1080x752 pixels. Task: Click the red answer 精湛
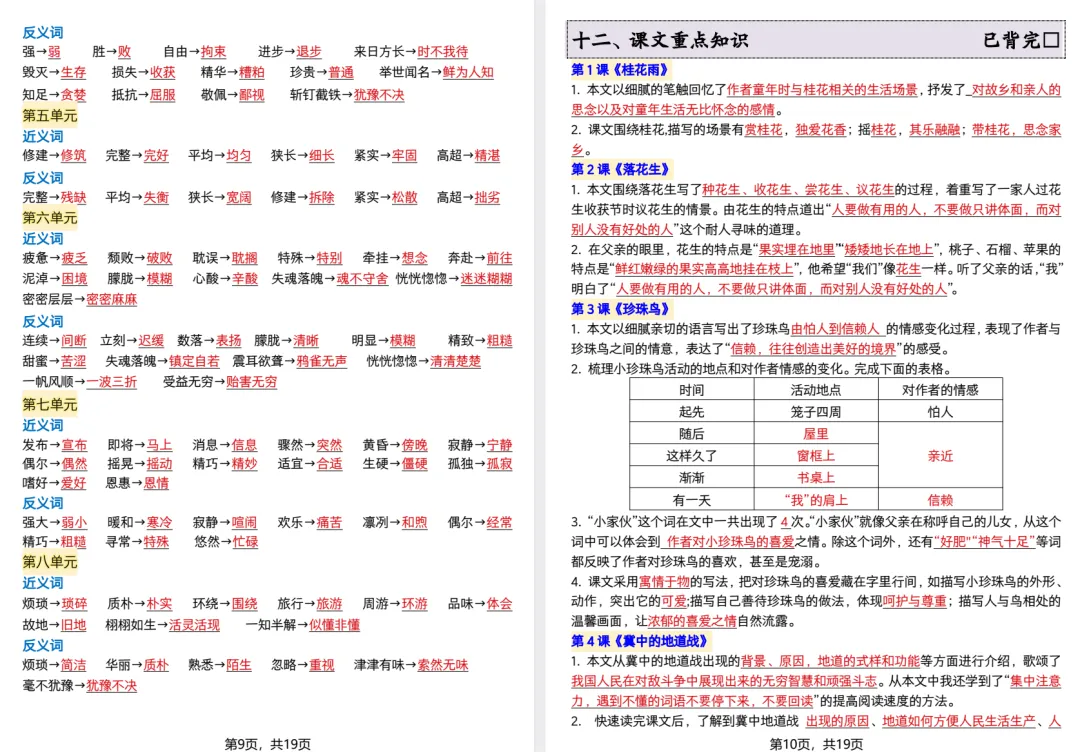click(x=487, y=156)
